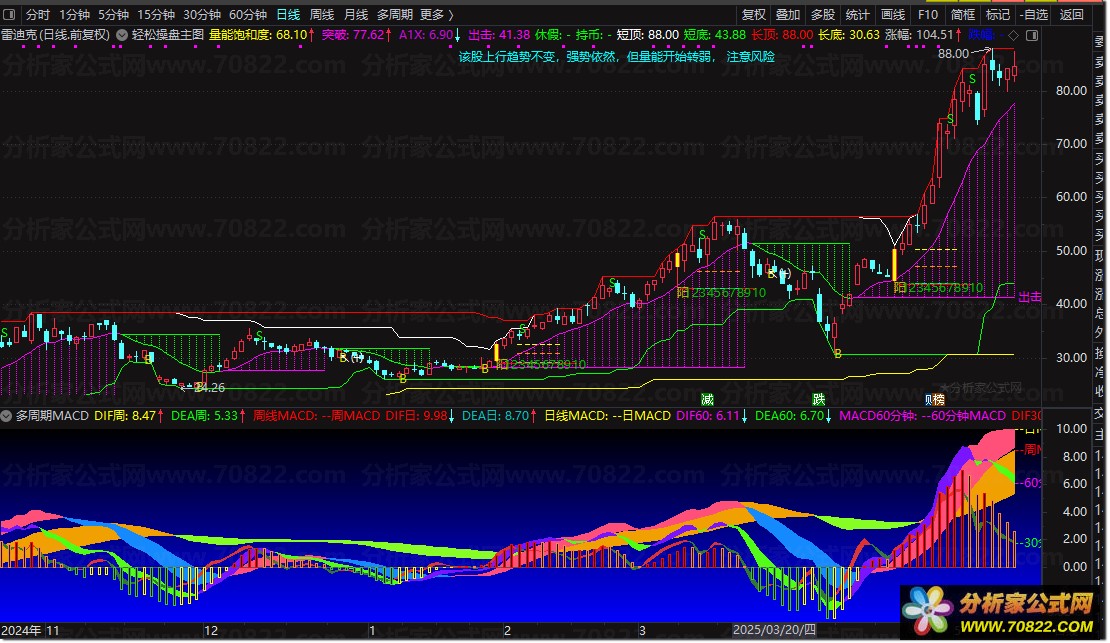Click the 2024年 11 axis label
The width and height of the screenshot is (1110, 643).
click(x=30, y=630)
